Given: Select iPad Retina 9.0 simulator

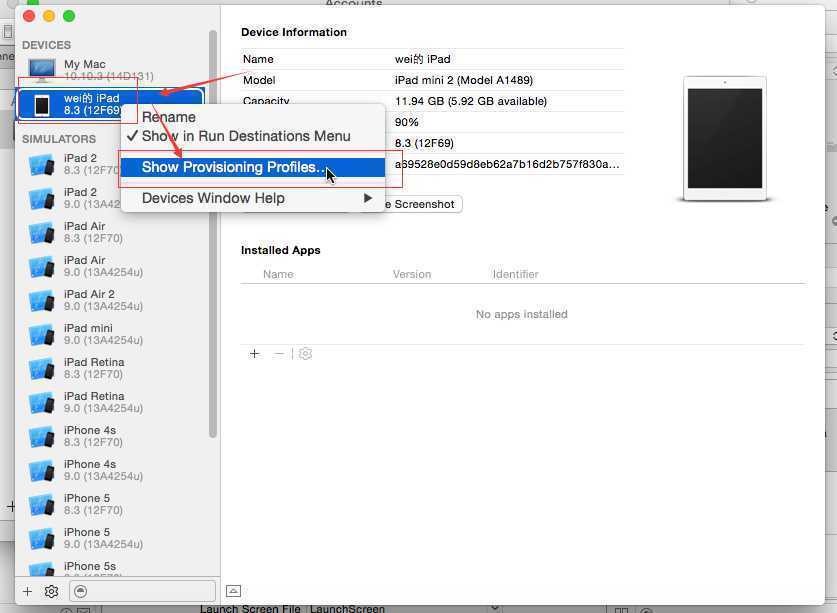Looking at the screenshot, I should click(115, 402).
